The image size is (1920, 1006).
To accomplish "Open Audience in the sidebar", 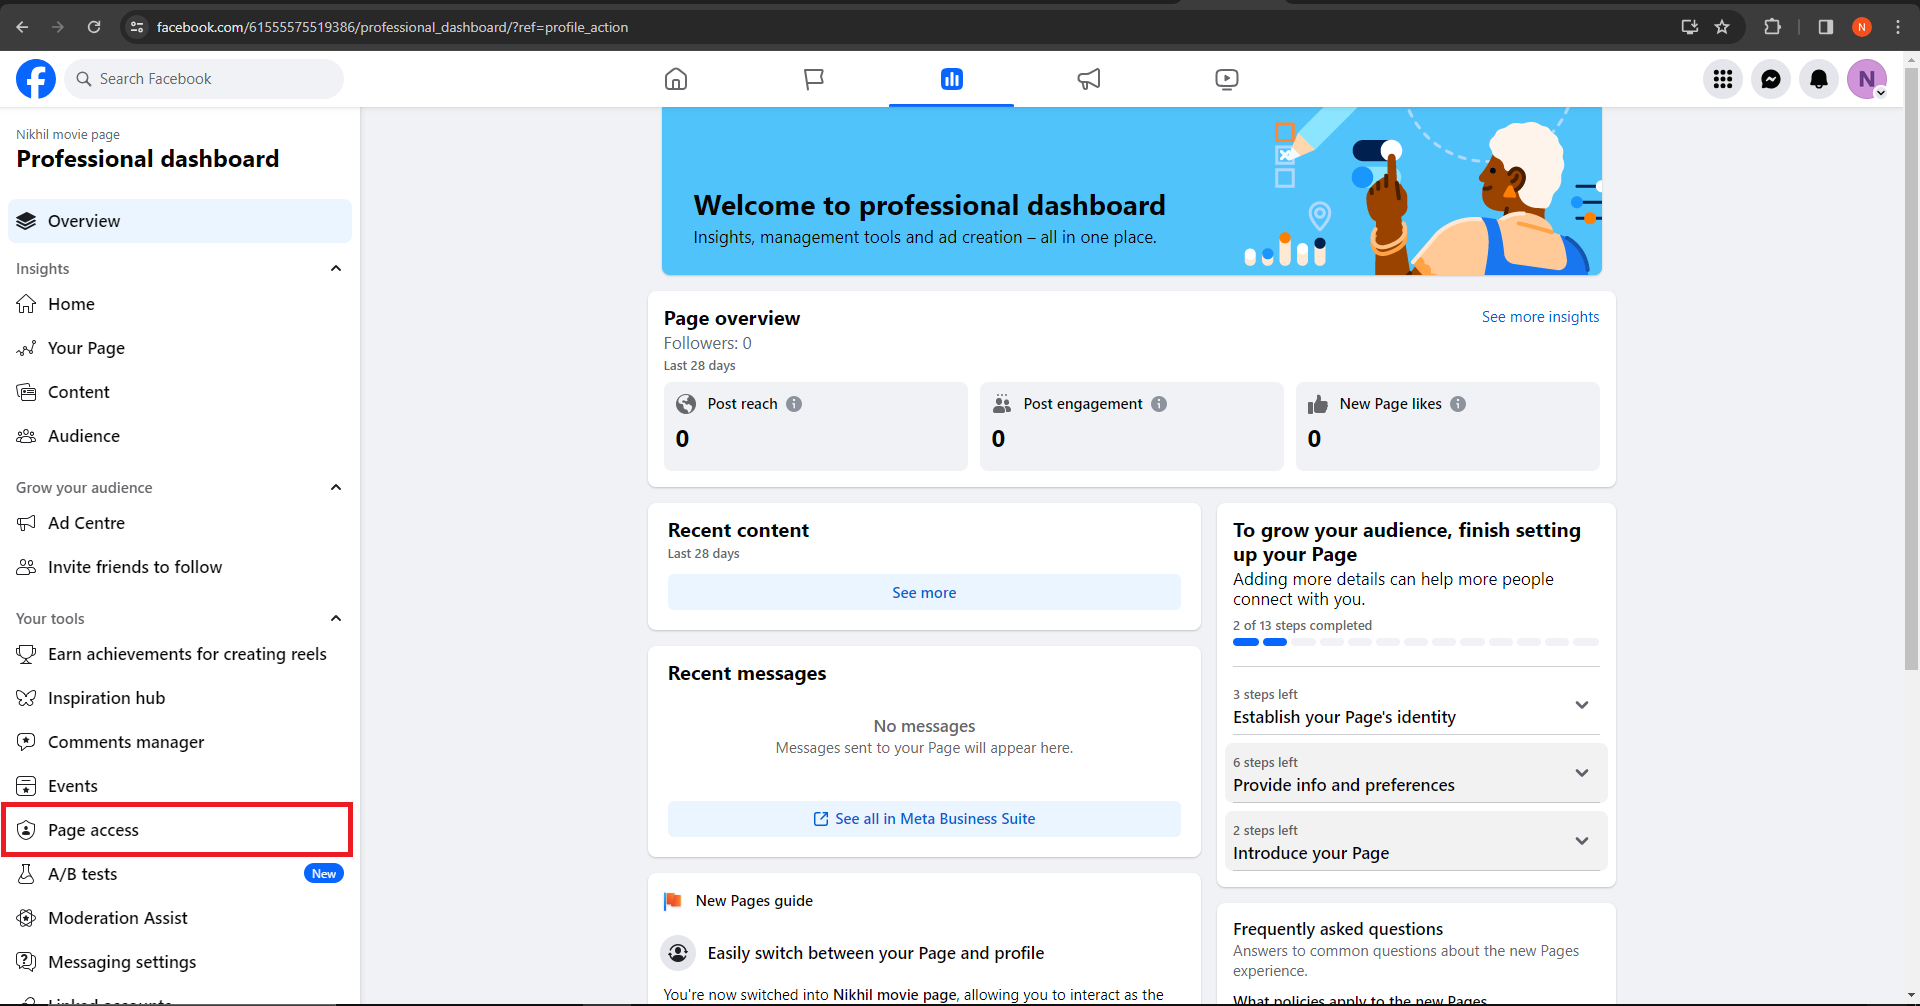I will 180,436.
